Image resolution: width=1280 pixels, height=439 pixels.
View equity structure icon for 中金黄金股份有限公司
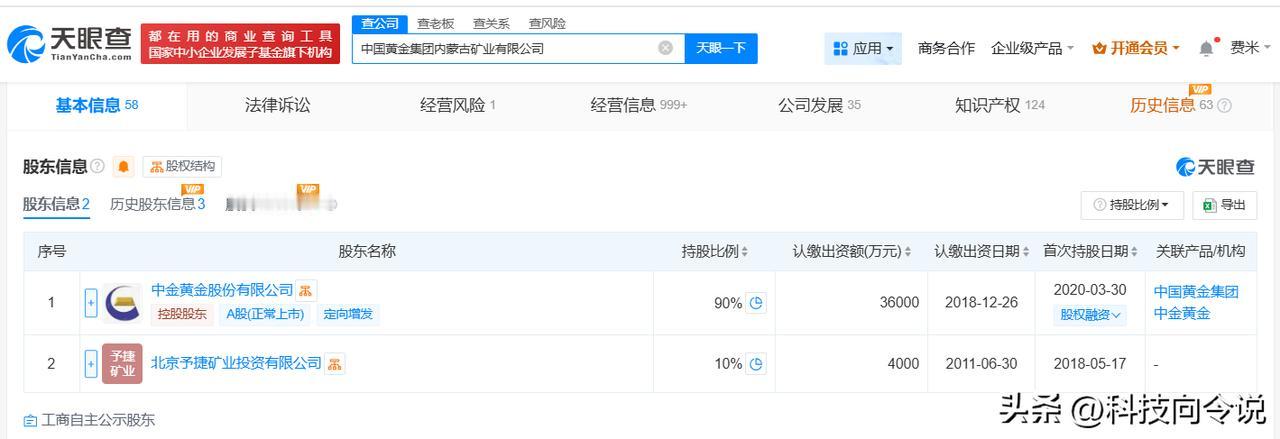[306, 290]
